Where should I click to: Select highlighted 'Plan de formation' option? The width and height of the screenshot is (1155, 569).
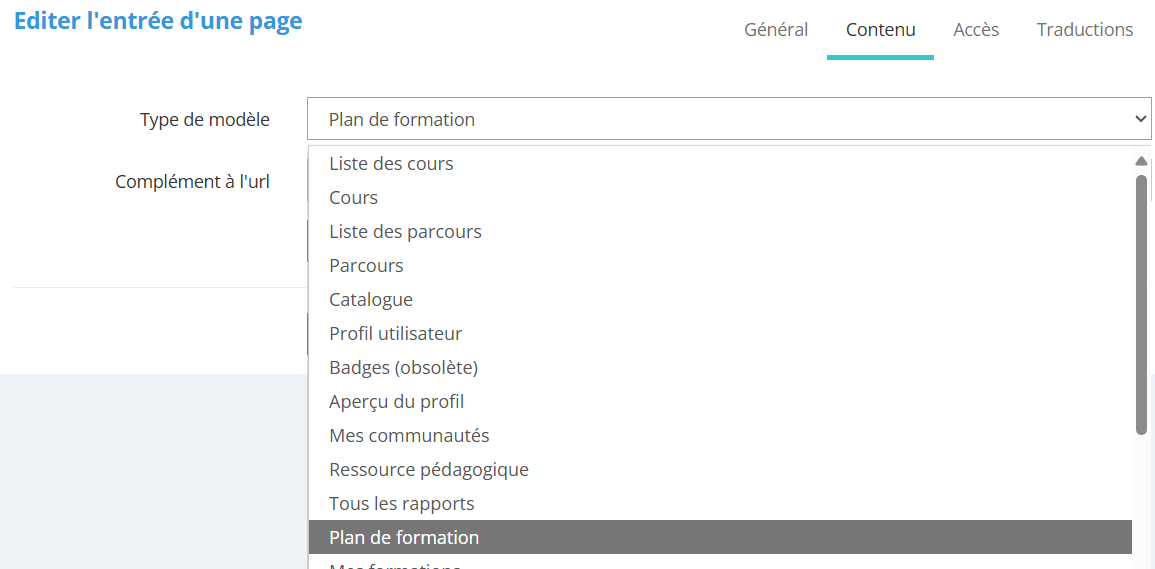click(x=404, y=538)
